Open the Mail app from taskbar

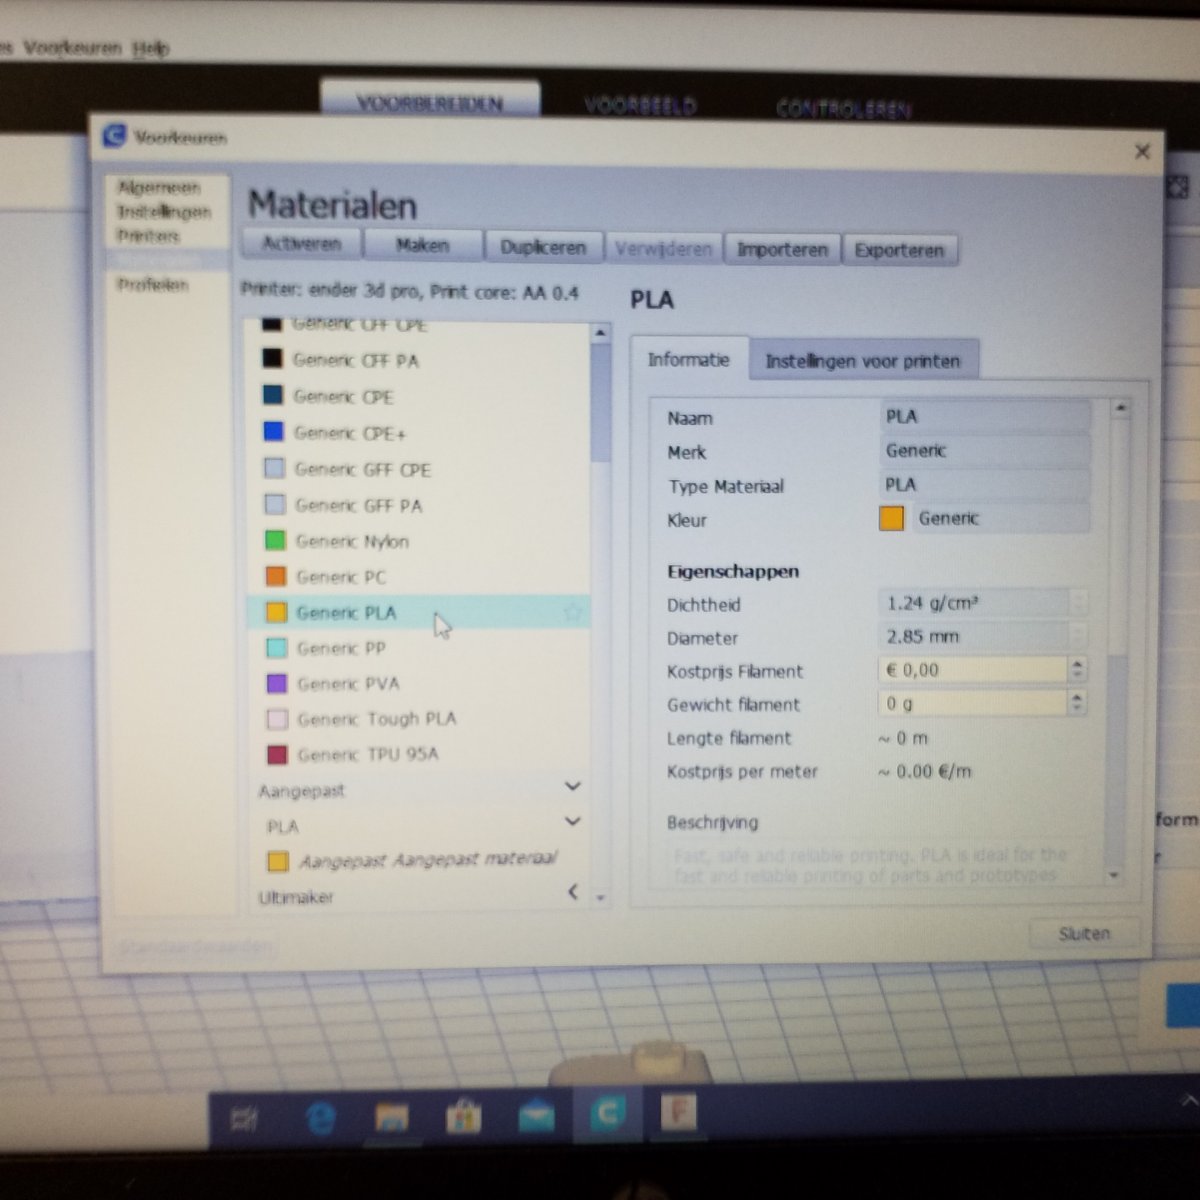click(537, 1115)
